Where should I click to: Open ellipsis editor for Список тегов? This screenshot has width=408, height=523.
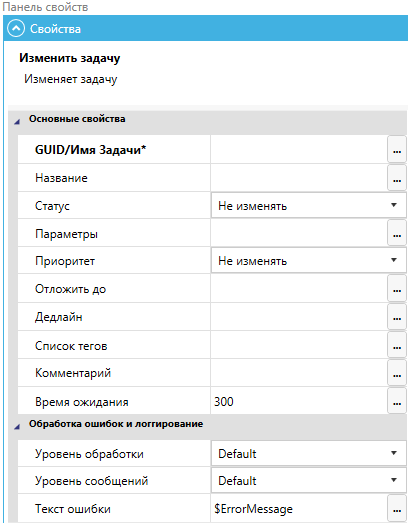[x=397, y=345]
